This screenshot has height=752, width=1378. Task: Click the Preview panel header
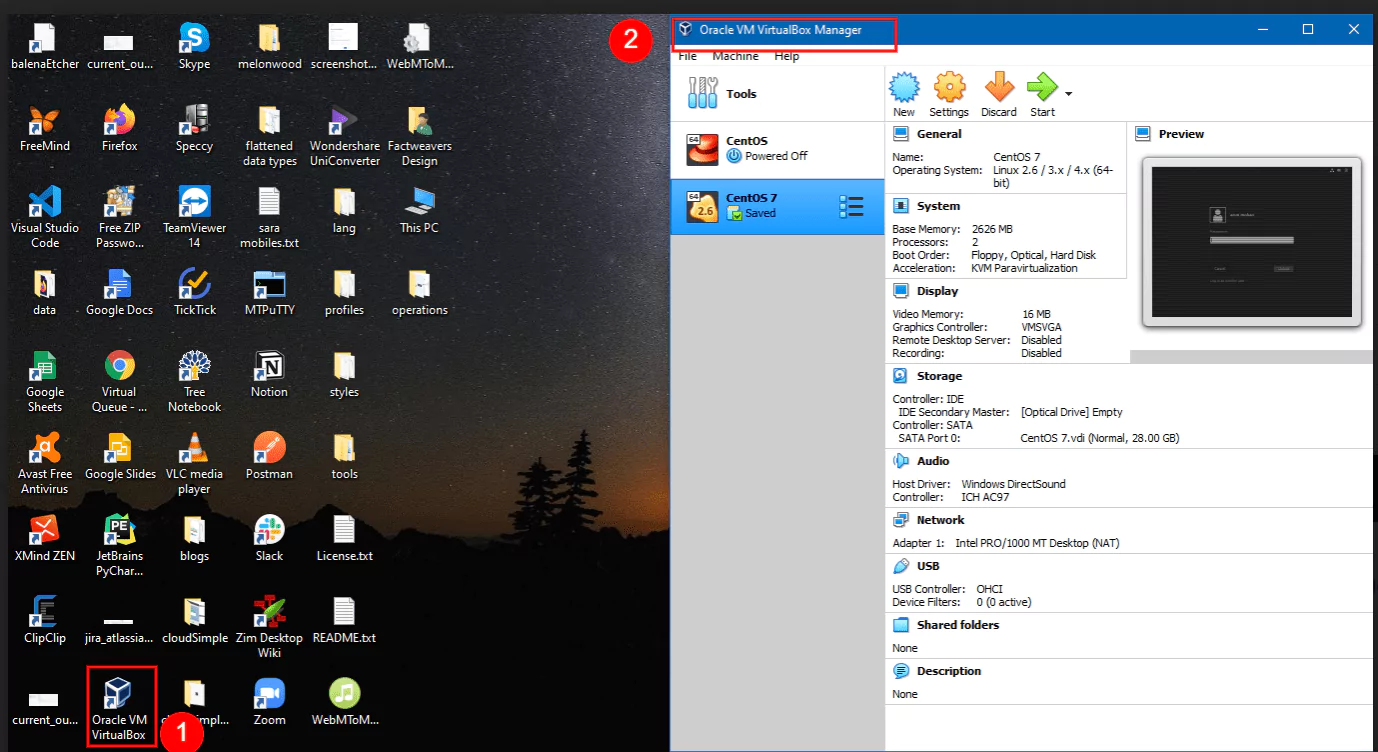point(1181,134)
